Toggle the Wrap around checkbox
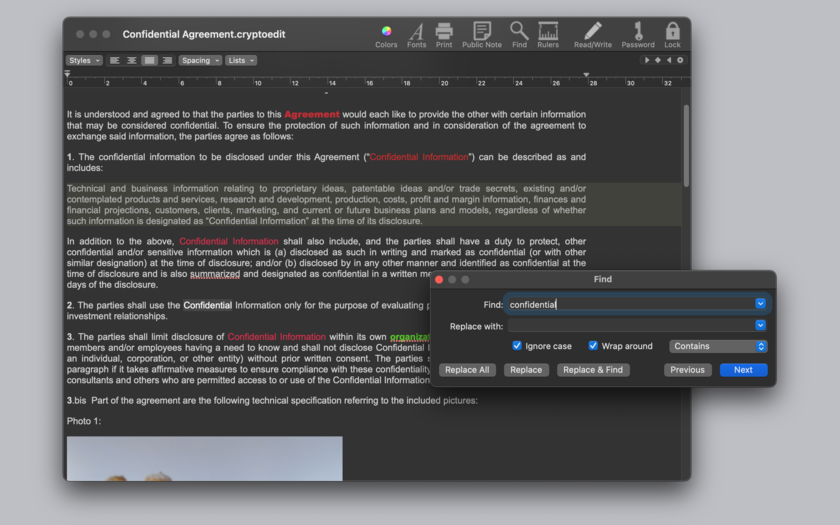 [593, 346]
